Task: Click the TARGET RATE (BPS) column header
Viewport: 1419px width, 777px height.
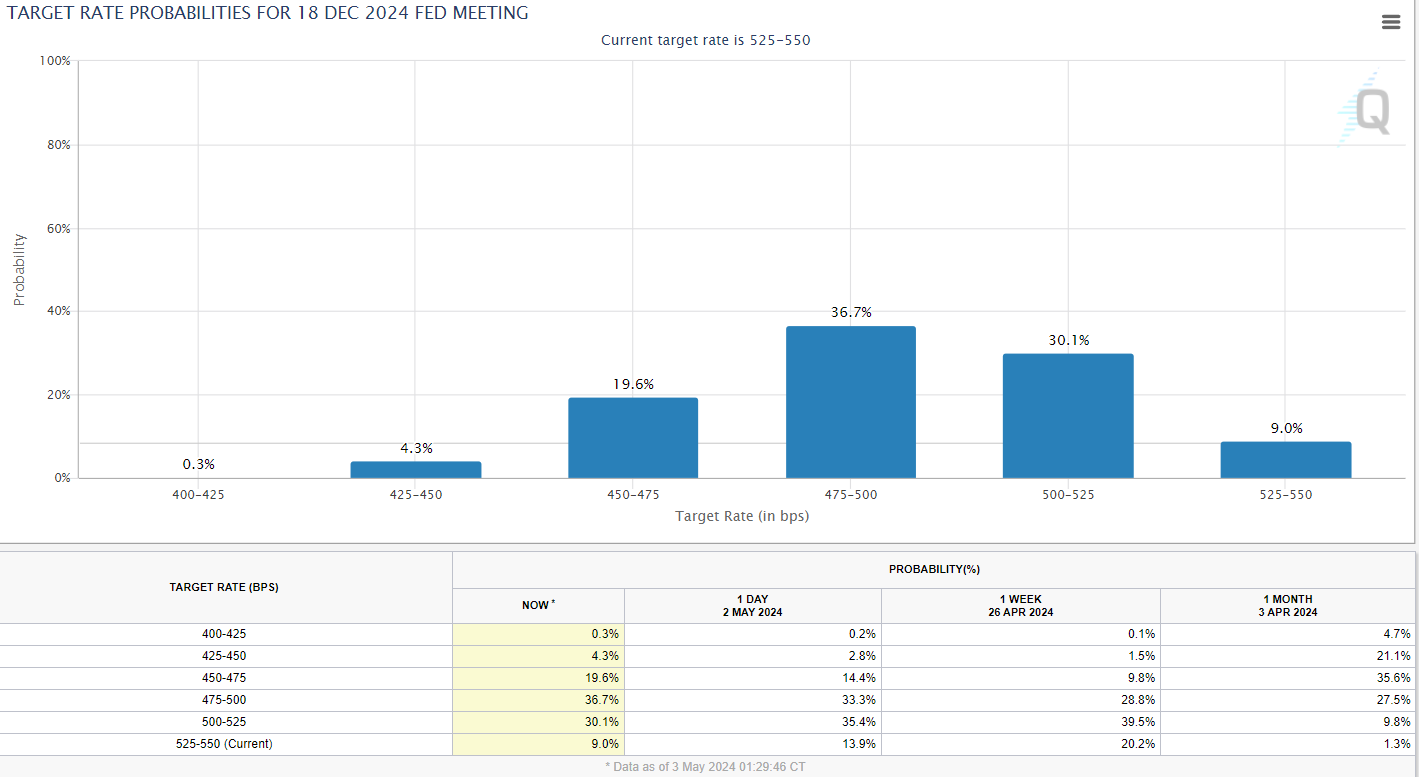Action: [224, 587]
